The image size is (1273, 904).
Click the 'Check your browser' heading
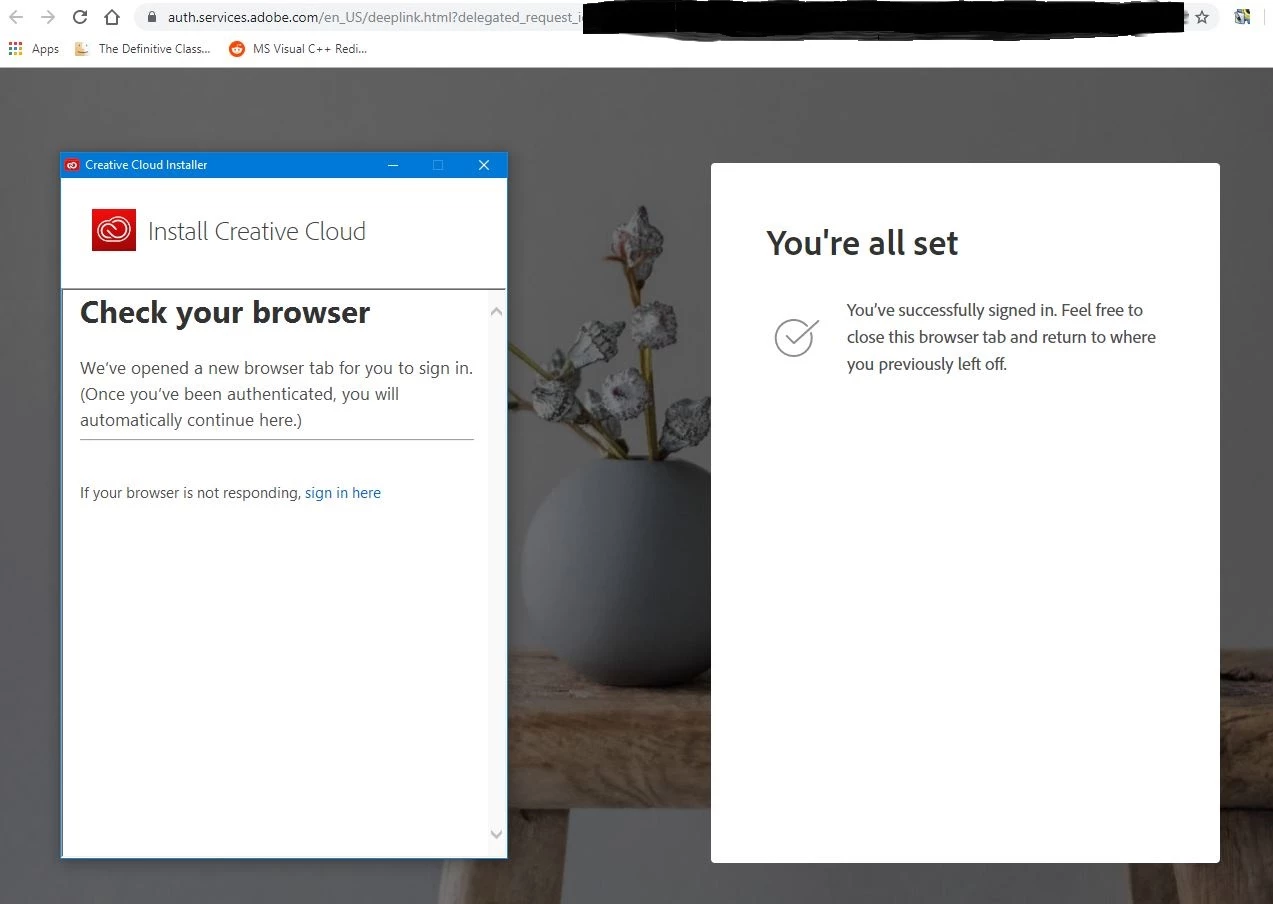tap(225, 313)
